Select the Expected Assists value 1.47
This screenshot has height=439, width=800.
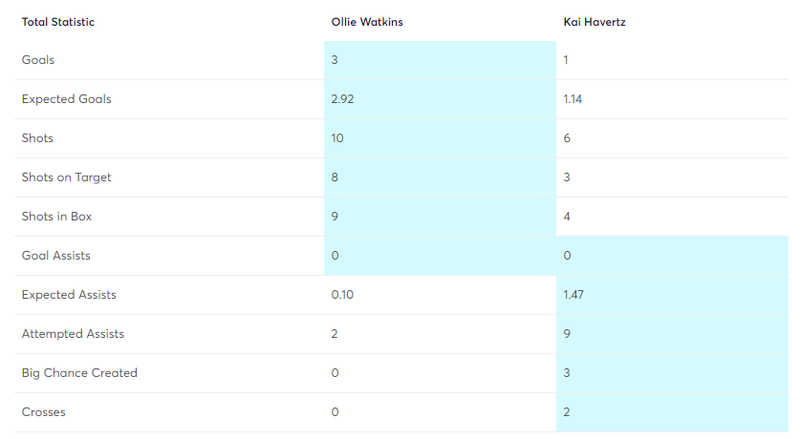pyautogui.click(x=573, y=295)
